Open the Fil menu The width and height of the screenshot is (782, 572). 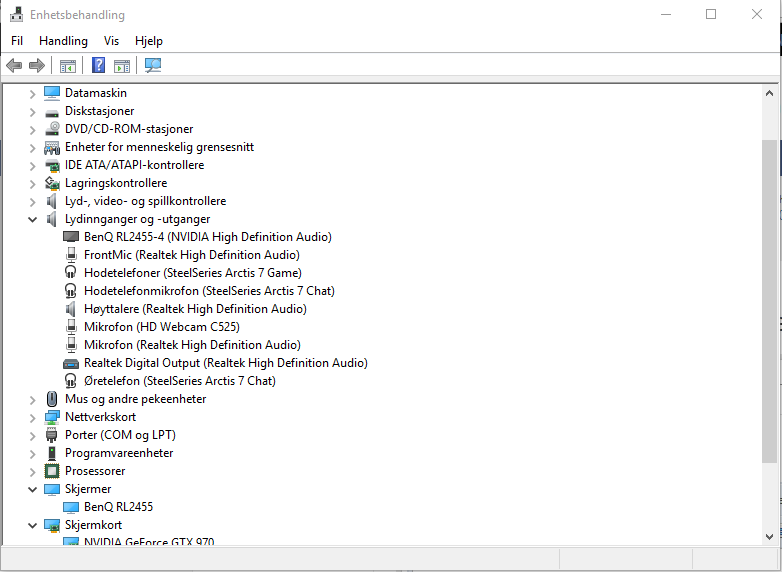(17, 41)
